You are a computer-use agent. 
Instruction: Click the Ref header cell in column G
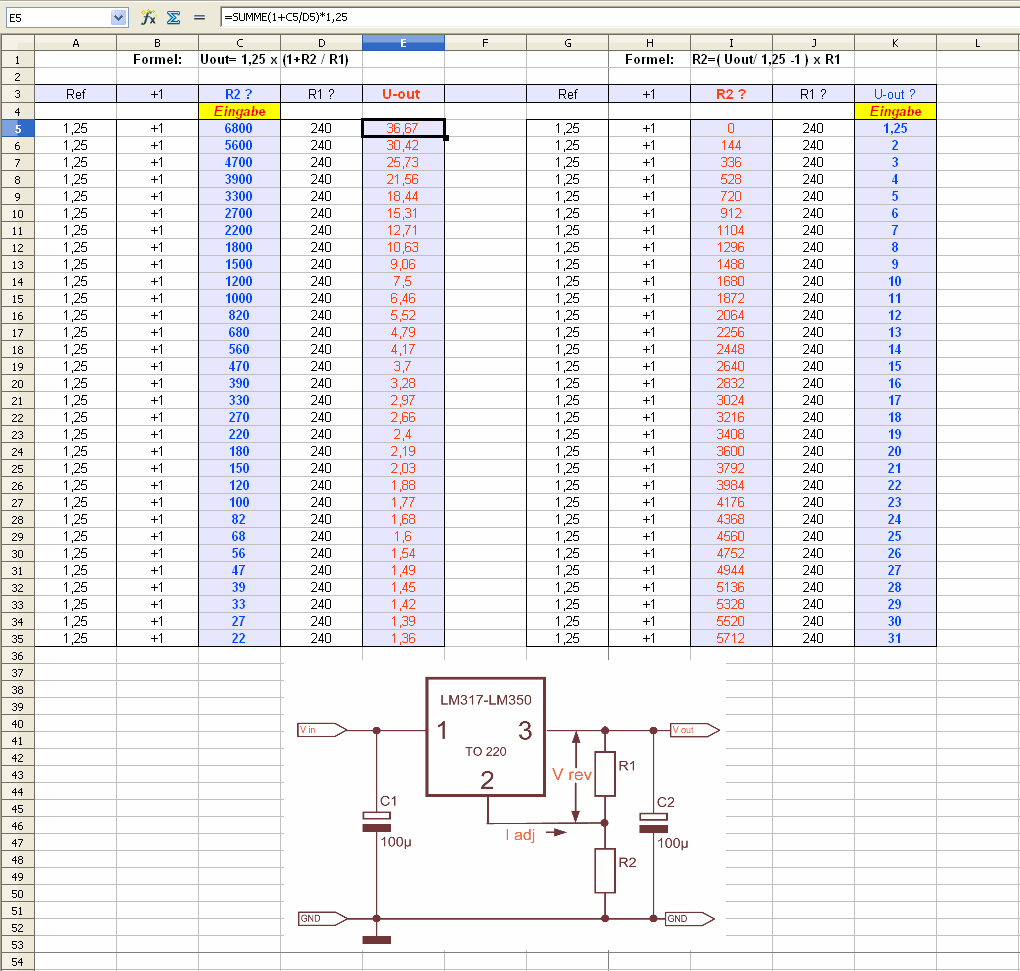coord(567,94)
